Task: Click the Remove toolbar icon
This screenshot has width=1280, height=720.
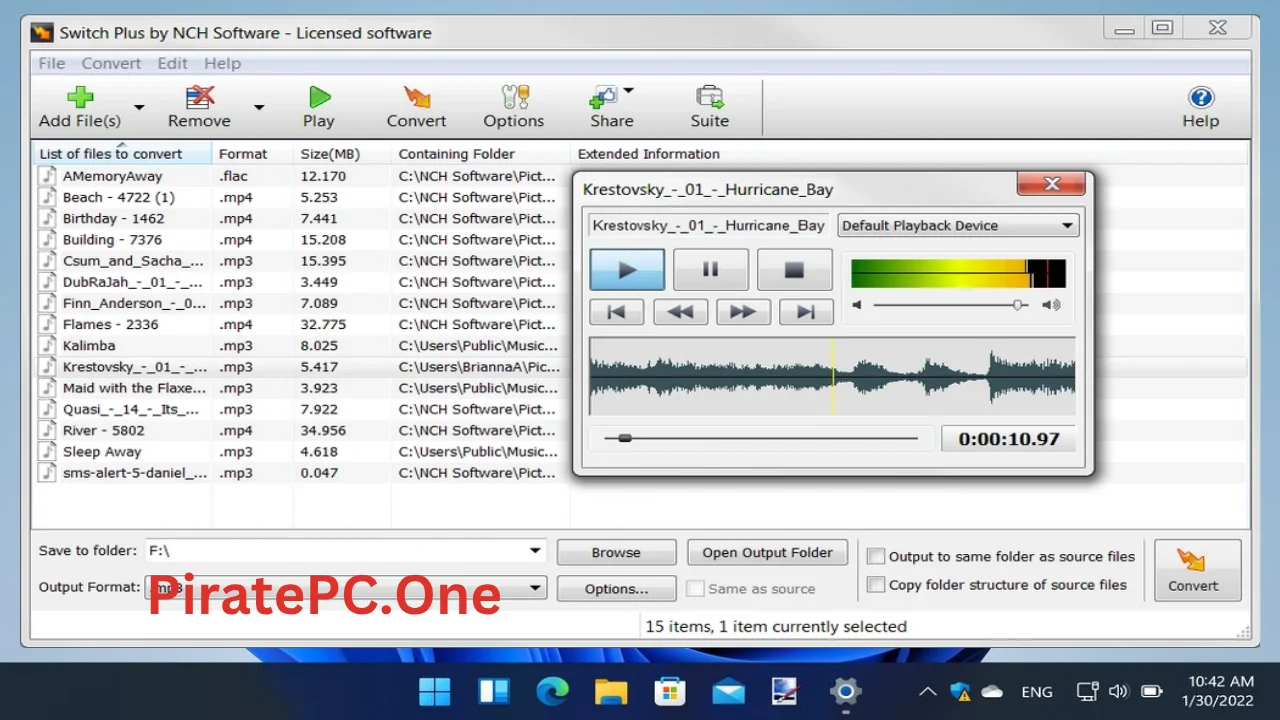Action: [199, 98]
